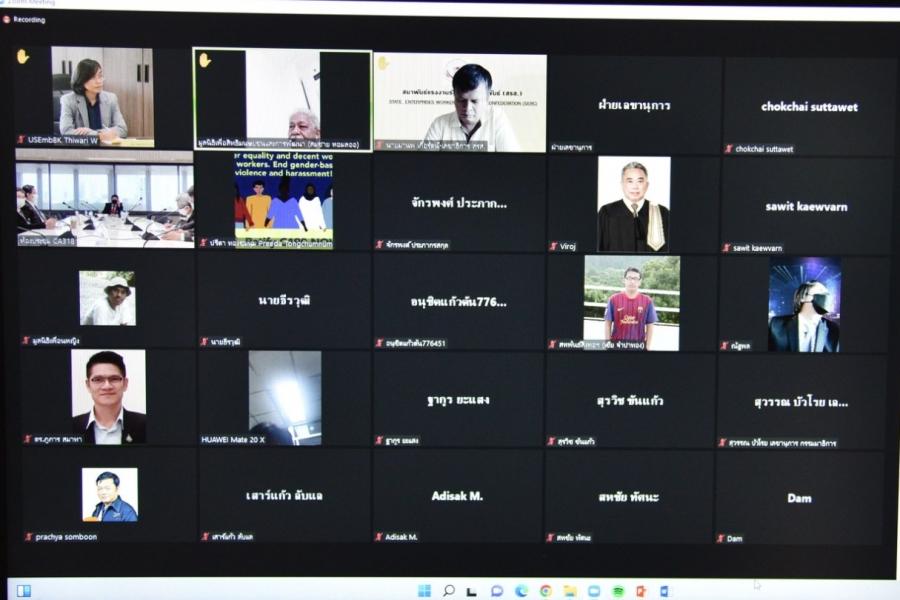Click muted microphone icon next to Adisak M.

tap(379, 537)
